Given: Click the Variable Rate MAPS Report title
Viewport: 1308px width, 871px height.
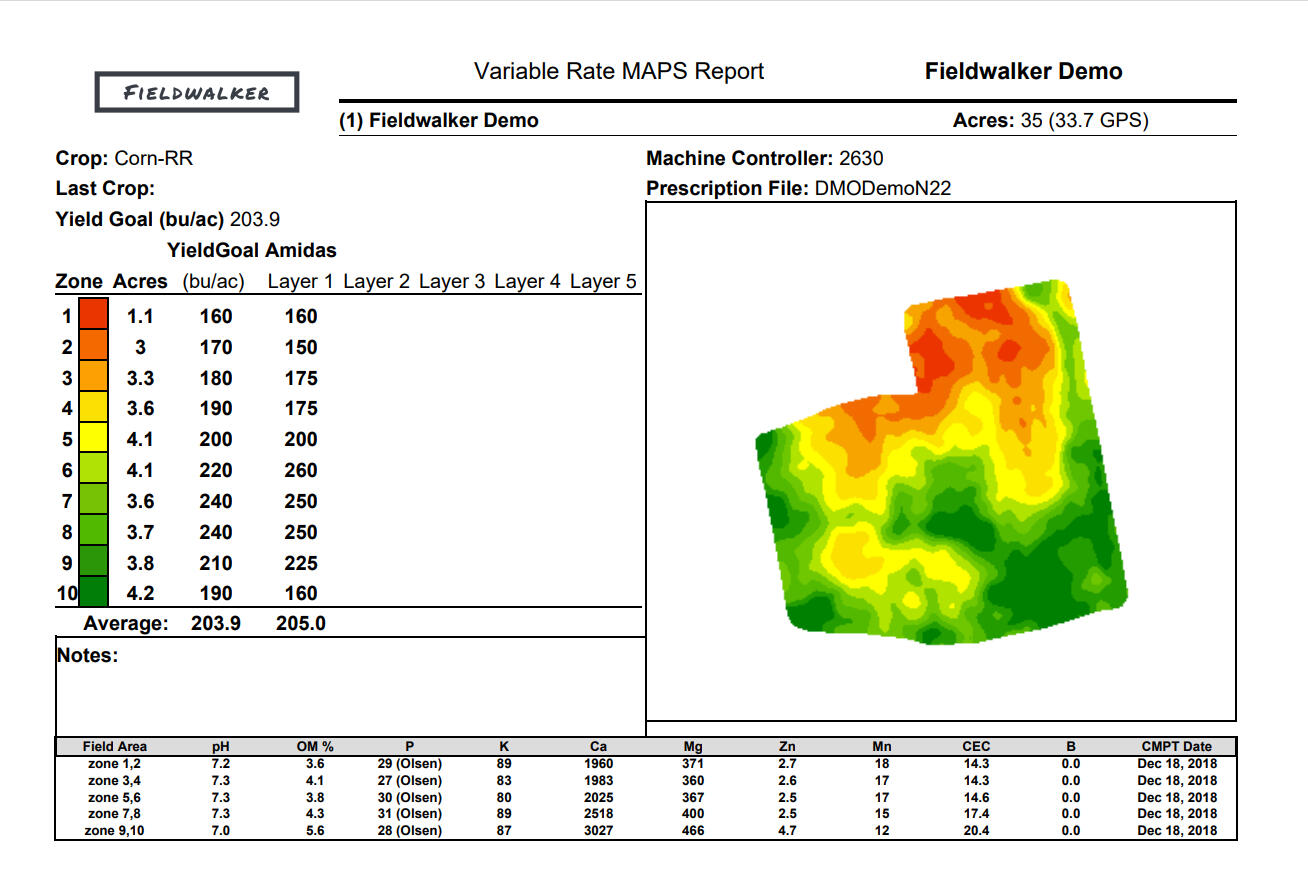Looking at the screenshot, I should tap(618, 72).
